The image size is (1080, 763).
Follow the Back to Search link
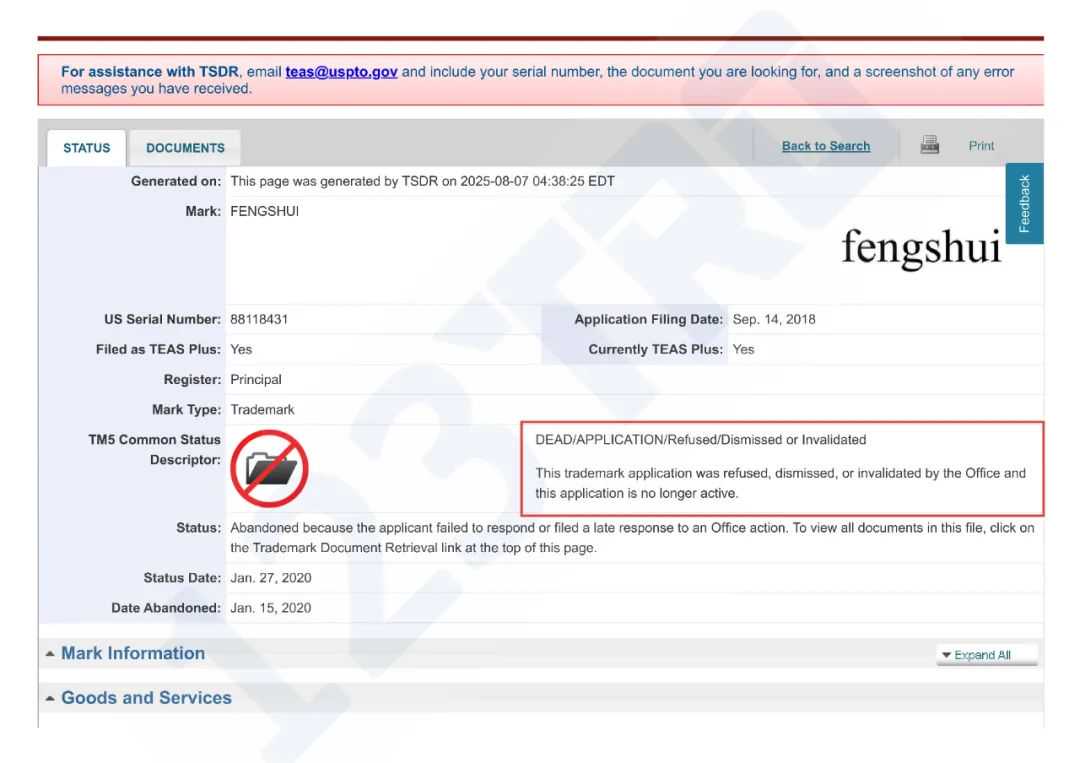click(x=826, y=146)
